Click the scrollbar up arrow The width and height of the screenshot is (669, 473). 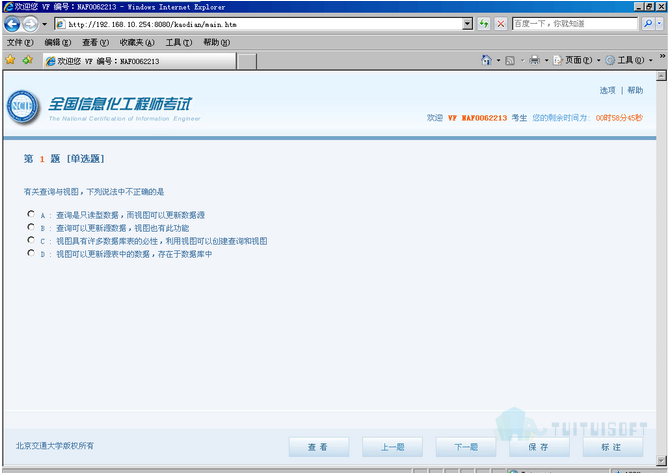(661, 76)
